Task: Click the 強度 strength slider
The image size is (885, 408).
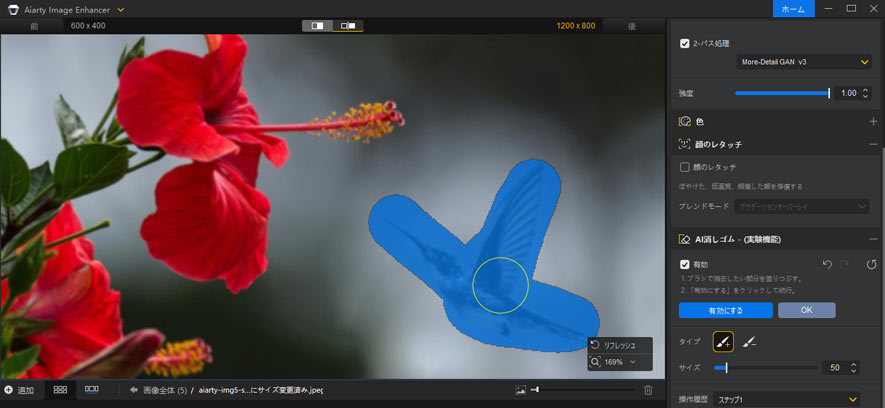Action: (x=782, y=93)
